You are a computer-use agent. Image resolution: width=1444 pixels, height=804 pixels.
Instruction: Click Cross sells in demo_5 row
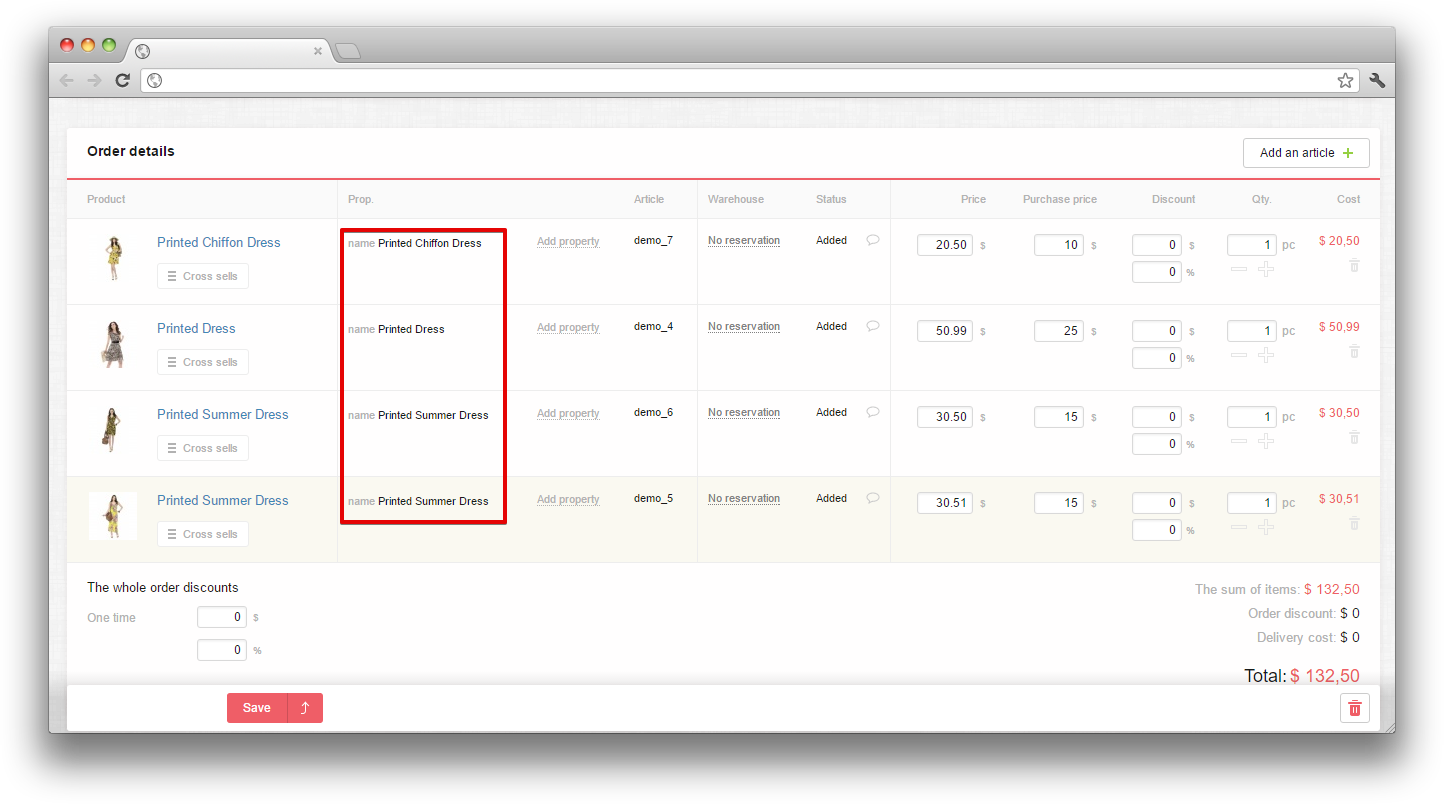tap(203, 534)
